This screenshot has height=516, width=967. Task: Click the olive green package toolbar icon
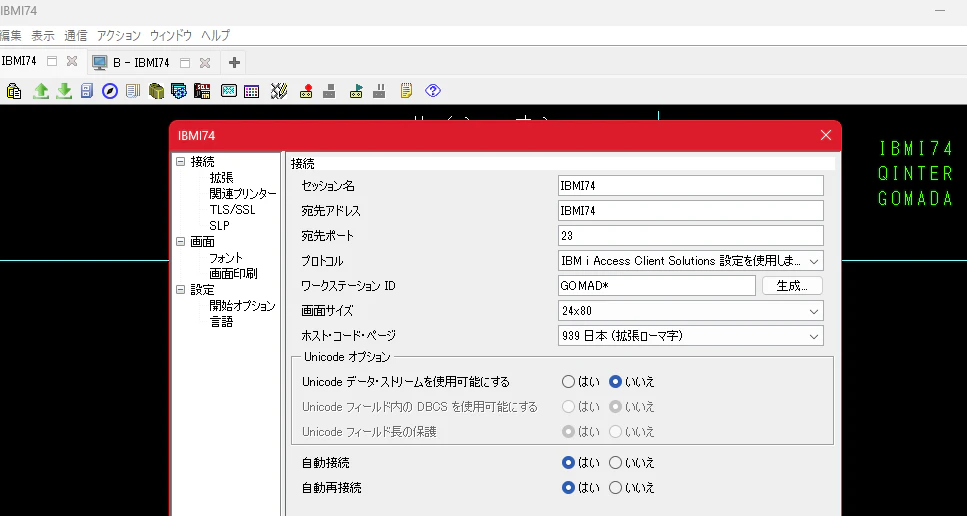(x=157, y=91)
